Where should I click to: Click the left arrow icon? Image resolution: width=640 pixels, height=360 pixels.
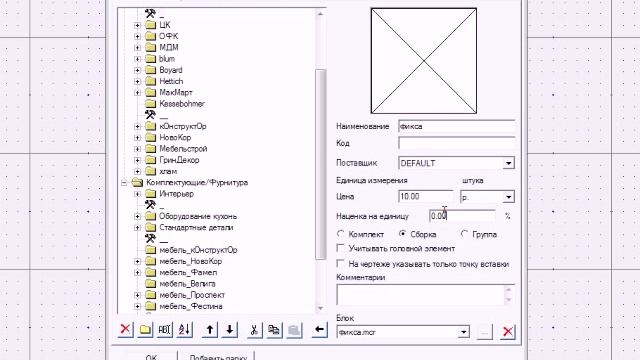pyautogui.click(x=320, y=329)
